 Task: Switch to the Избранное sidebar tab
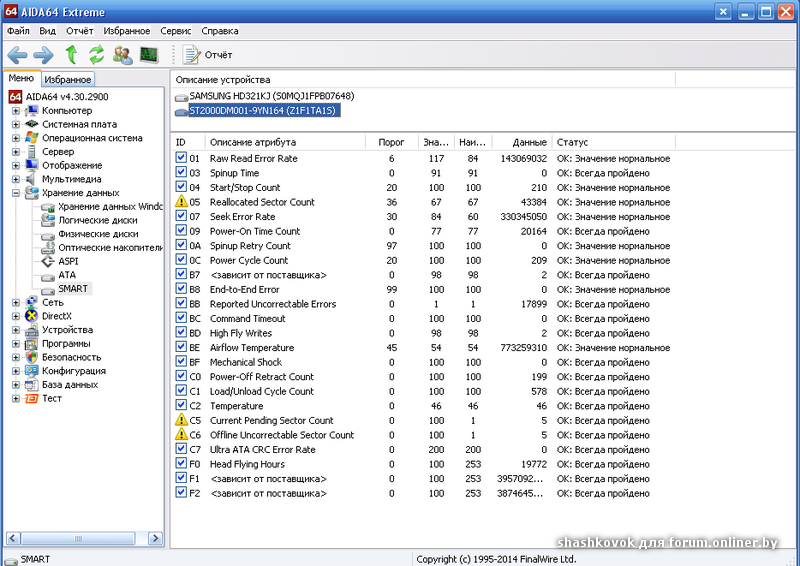pos(67,79)
